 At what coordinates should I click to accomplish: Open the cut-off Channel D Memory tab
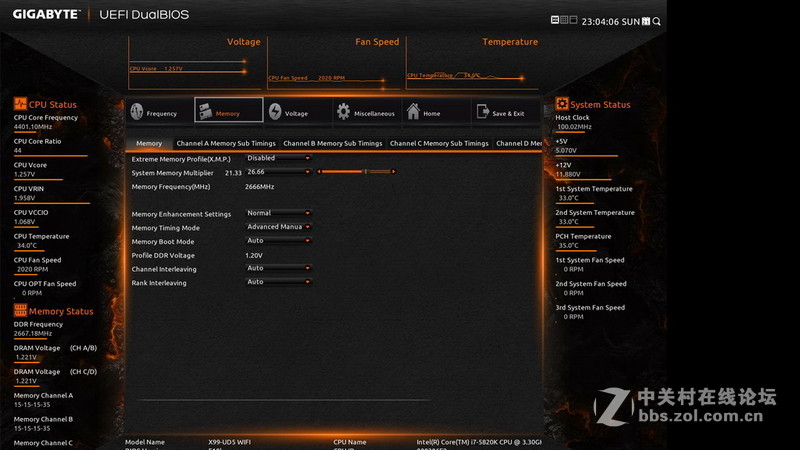518,143
